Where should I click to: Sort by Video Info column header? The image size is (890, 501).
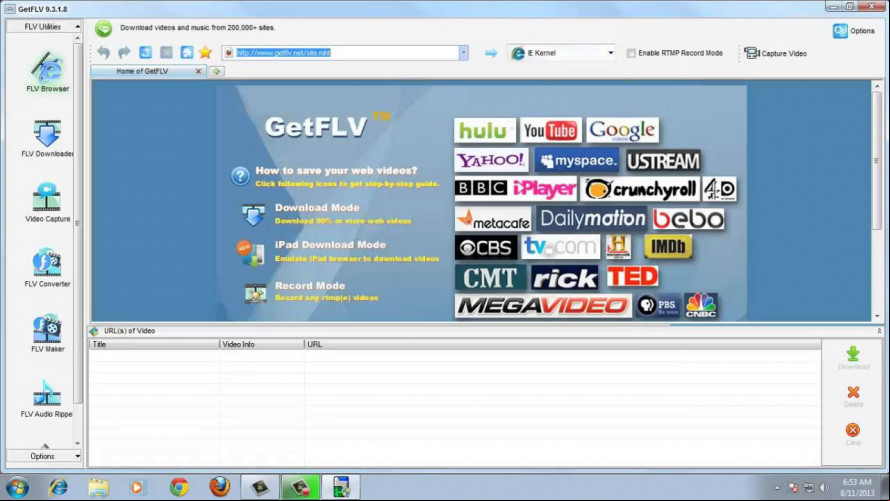[262, 344]
